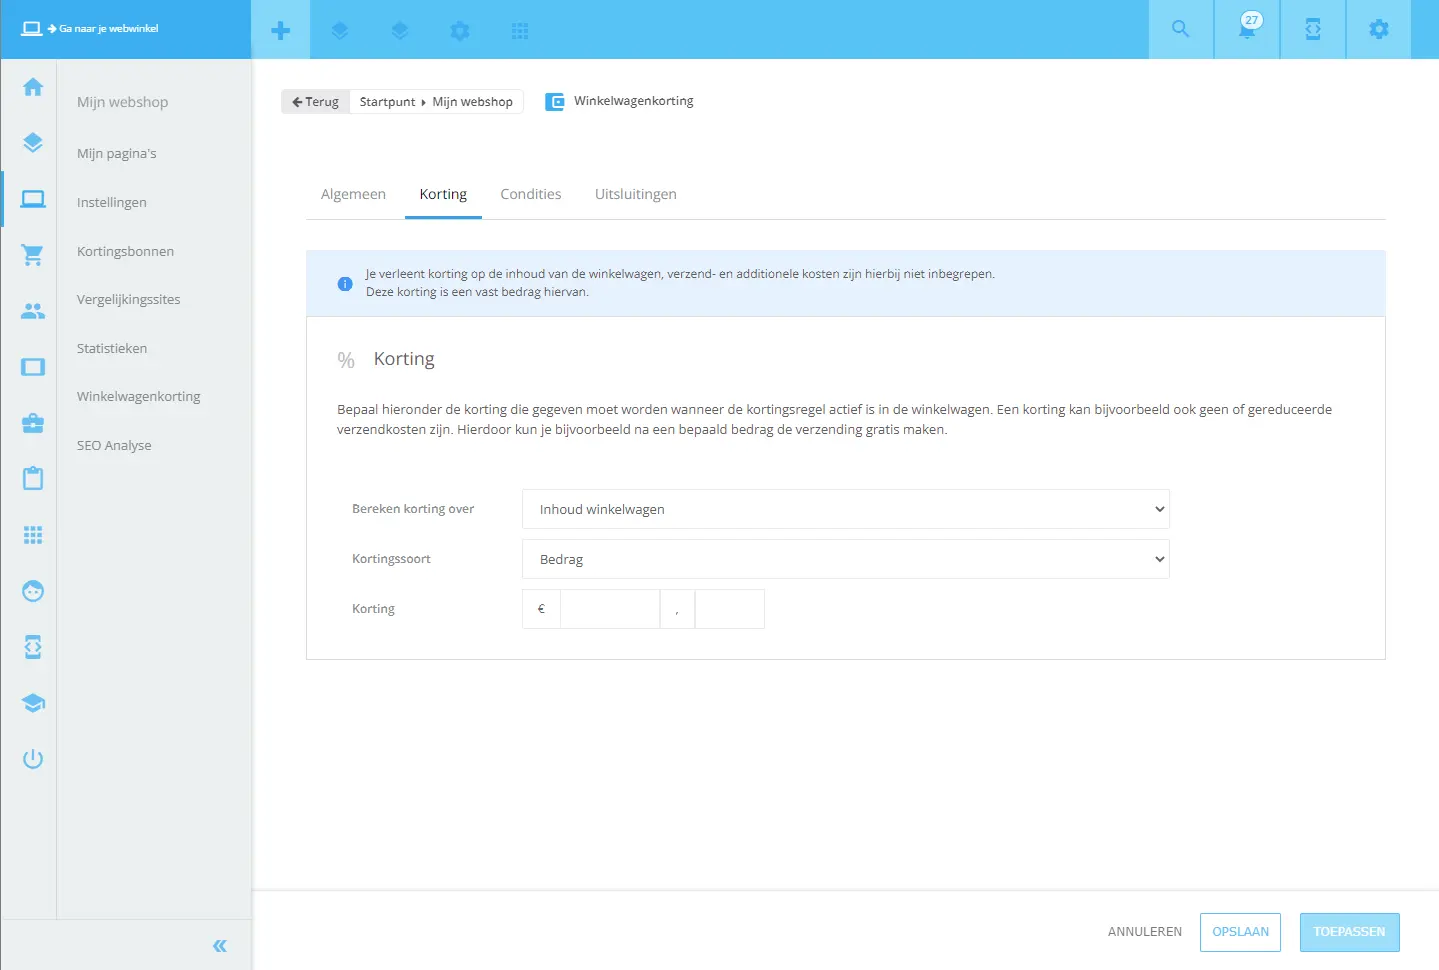Open SEO Analyse in side menu

(114, 445)
